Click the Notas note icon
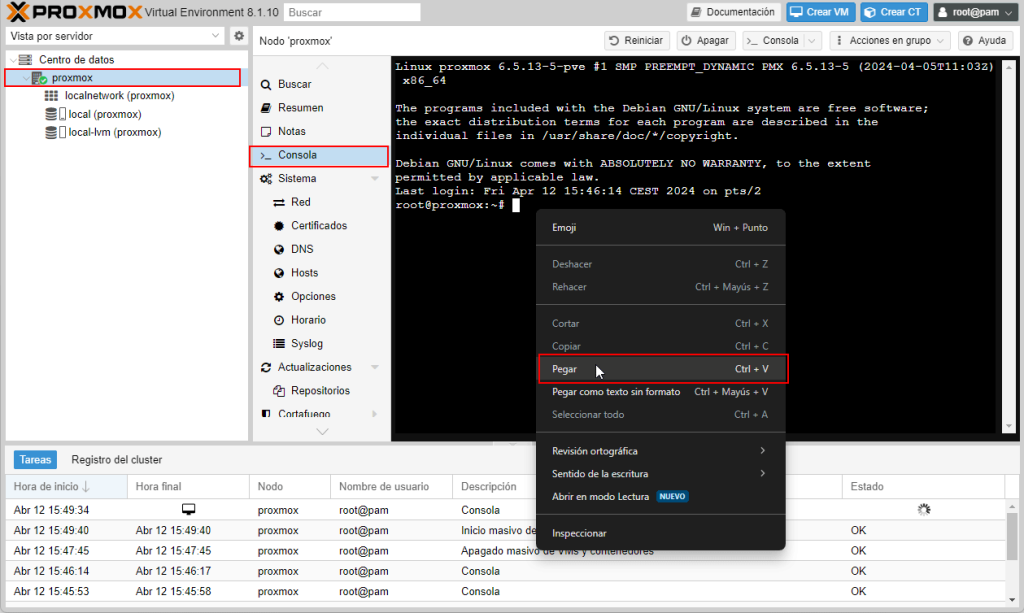This screenshot has height=613, width=1024. 266,131
